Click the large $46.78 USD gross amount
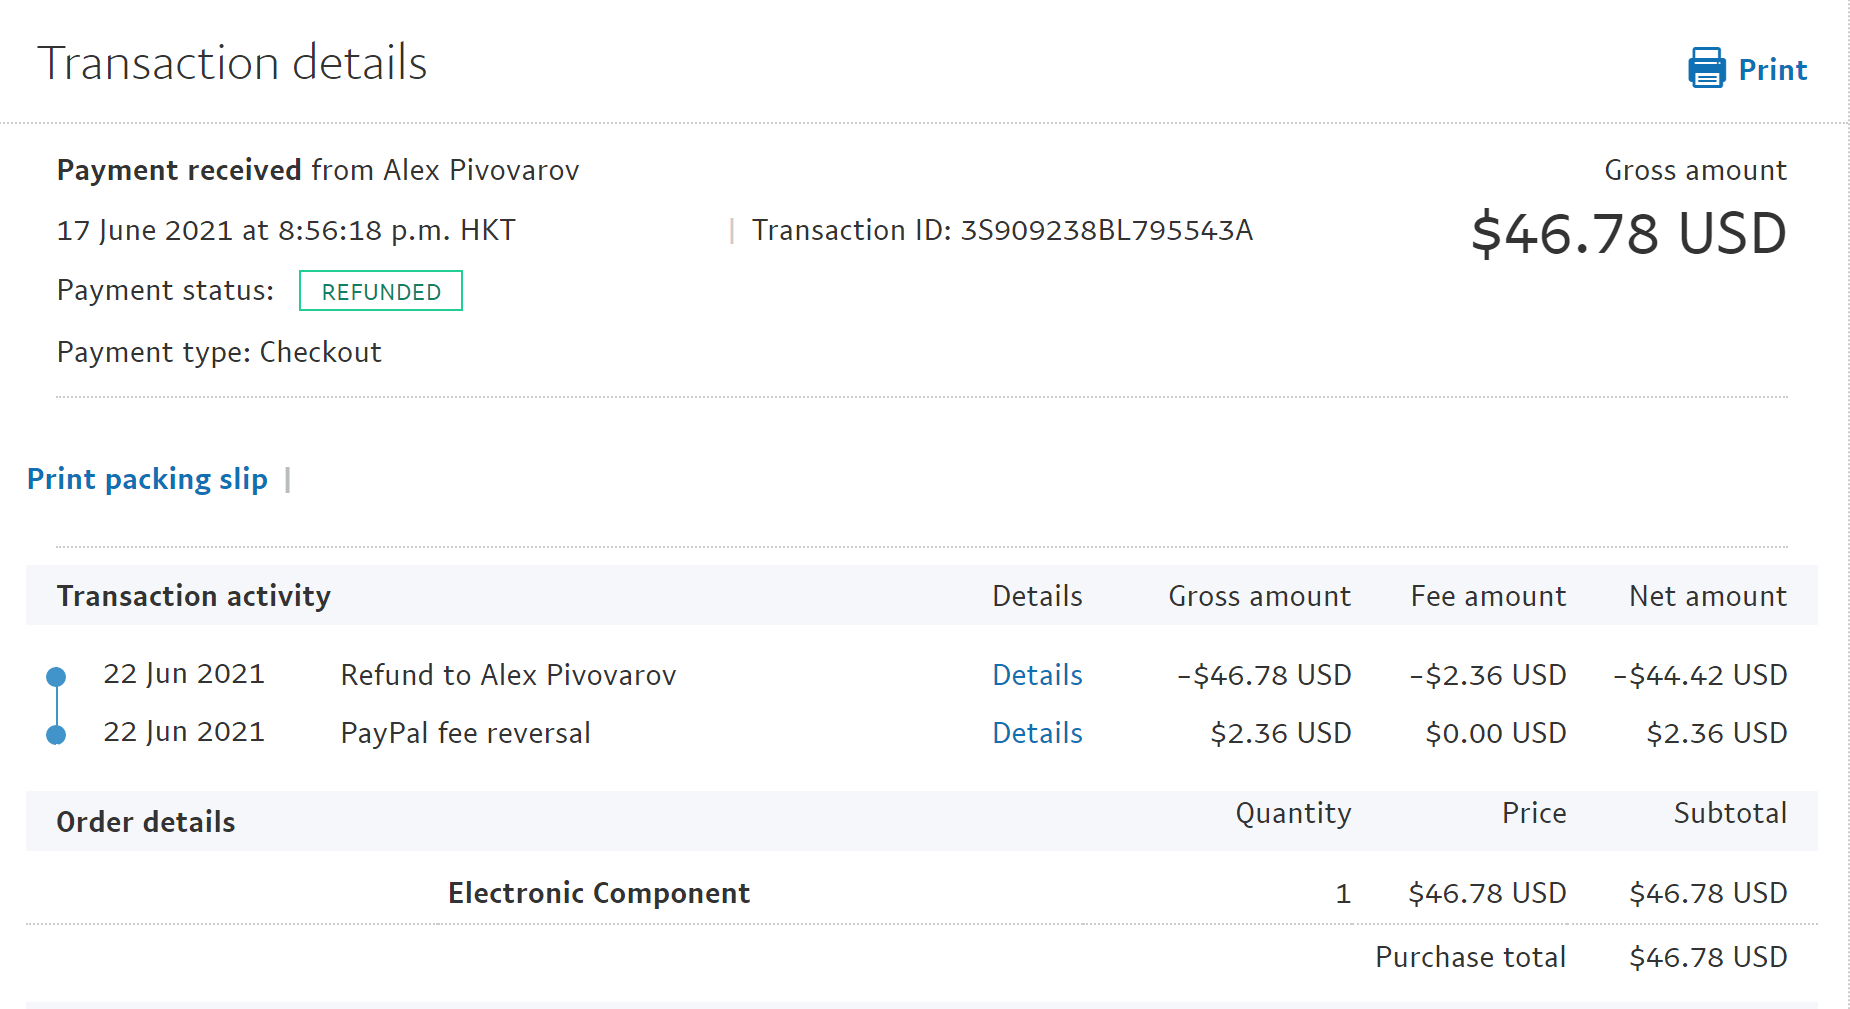 (1628, 234)
